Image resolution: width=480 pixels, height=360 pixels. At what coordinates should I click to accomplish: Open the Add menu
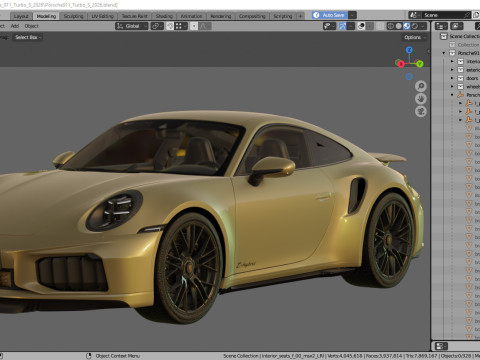pos(15,26)
